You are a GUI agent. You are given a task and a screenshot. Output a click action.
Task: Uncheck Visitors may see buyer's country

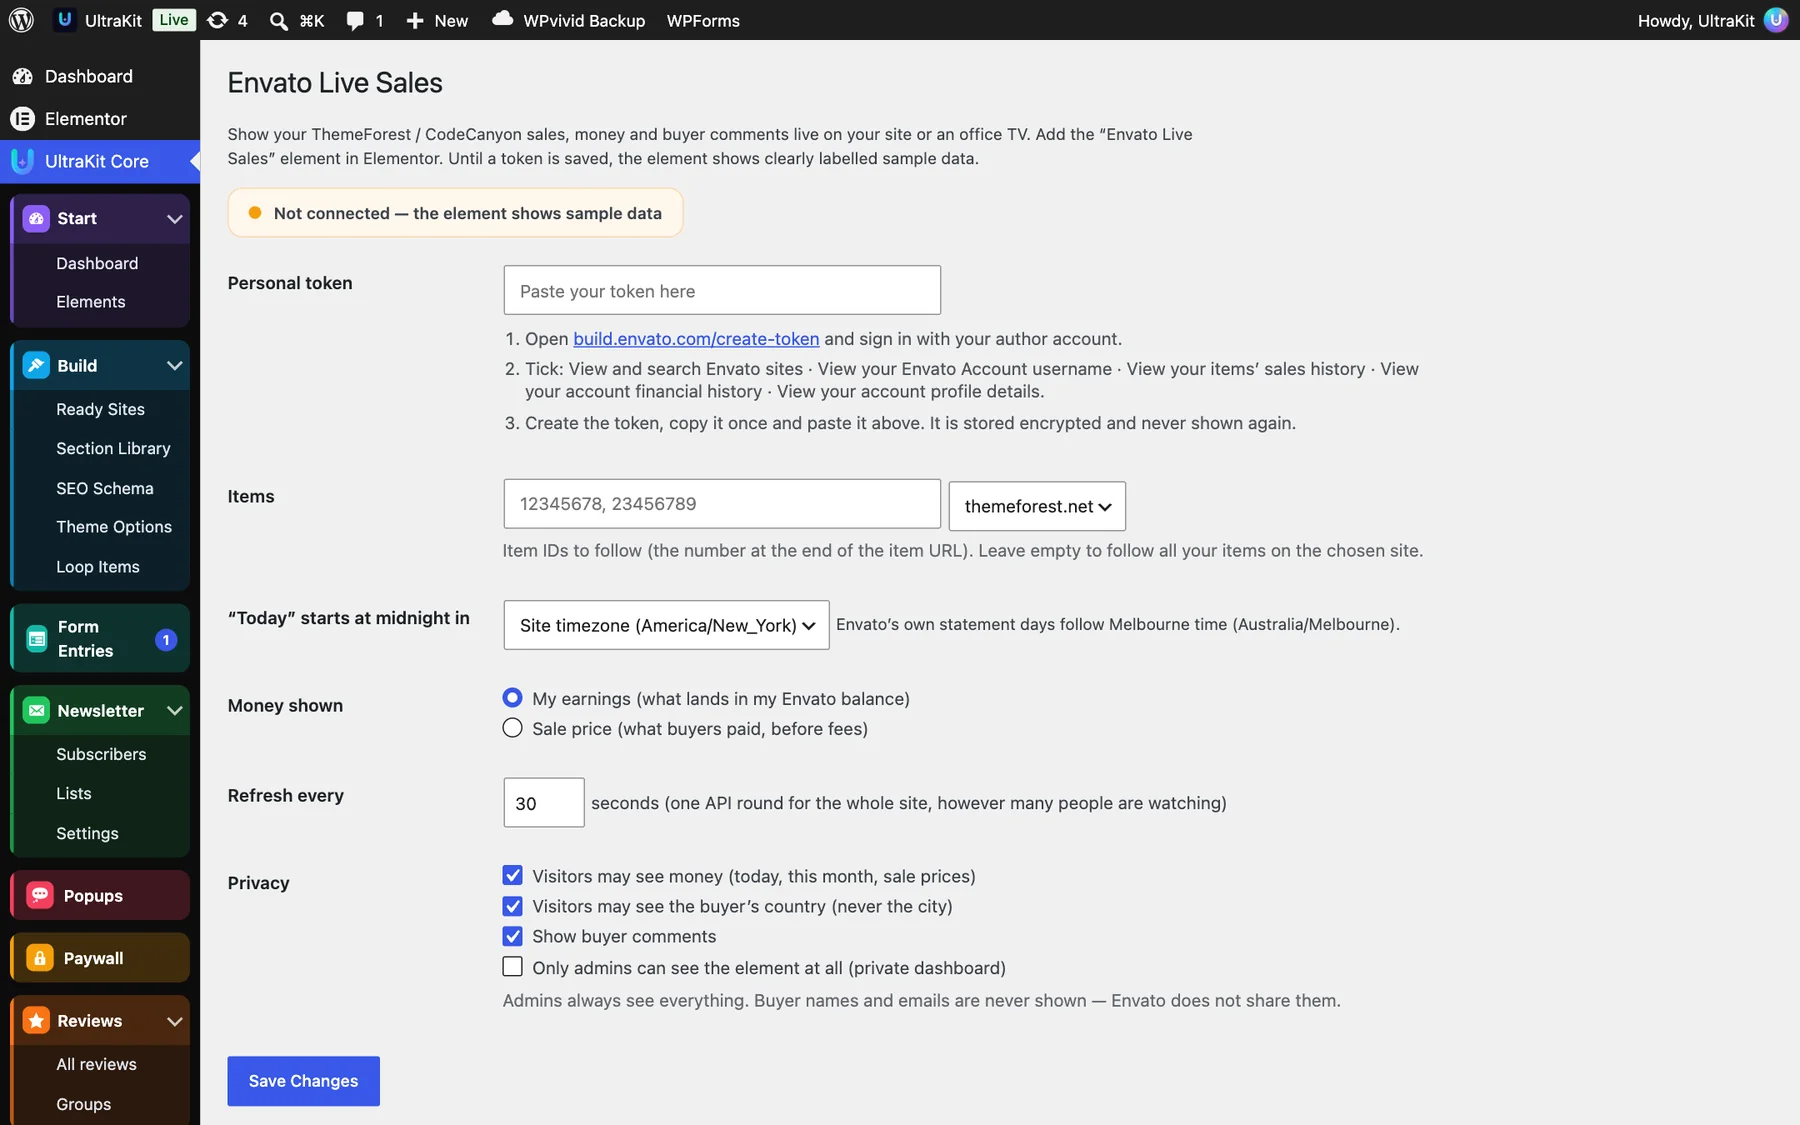[513, 906]
